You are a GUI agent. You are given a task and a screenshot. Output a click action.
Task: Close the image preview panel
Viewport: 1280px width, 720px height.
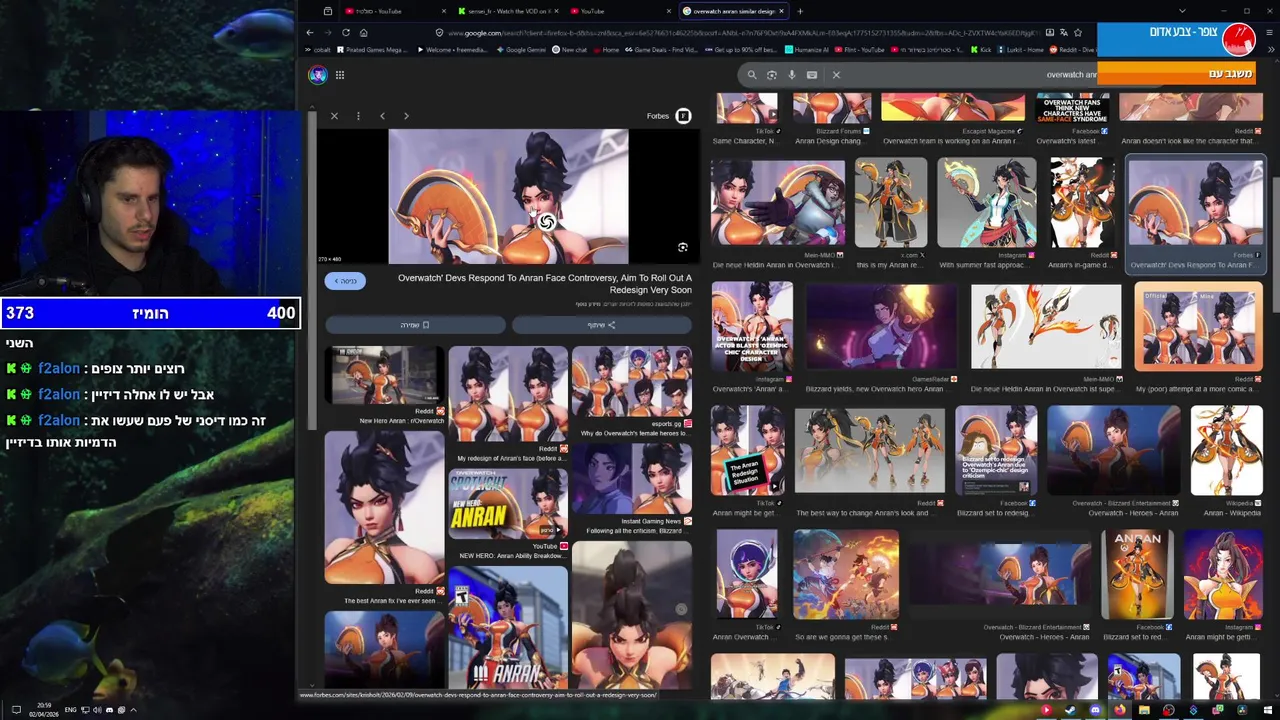tap(334, 116)
